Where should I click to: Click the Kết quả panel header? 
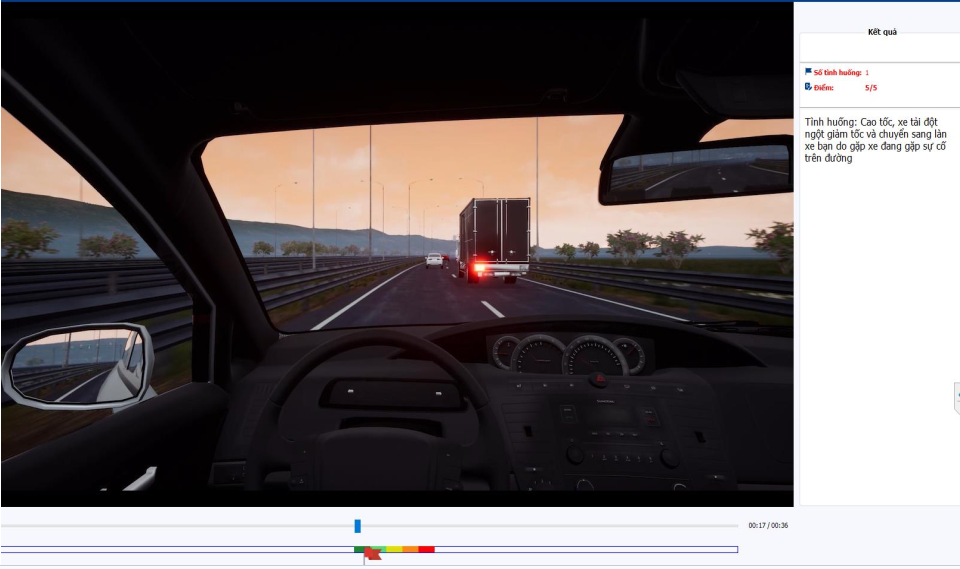click(881, 32)
